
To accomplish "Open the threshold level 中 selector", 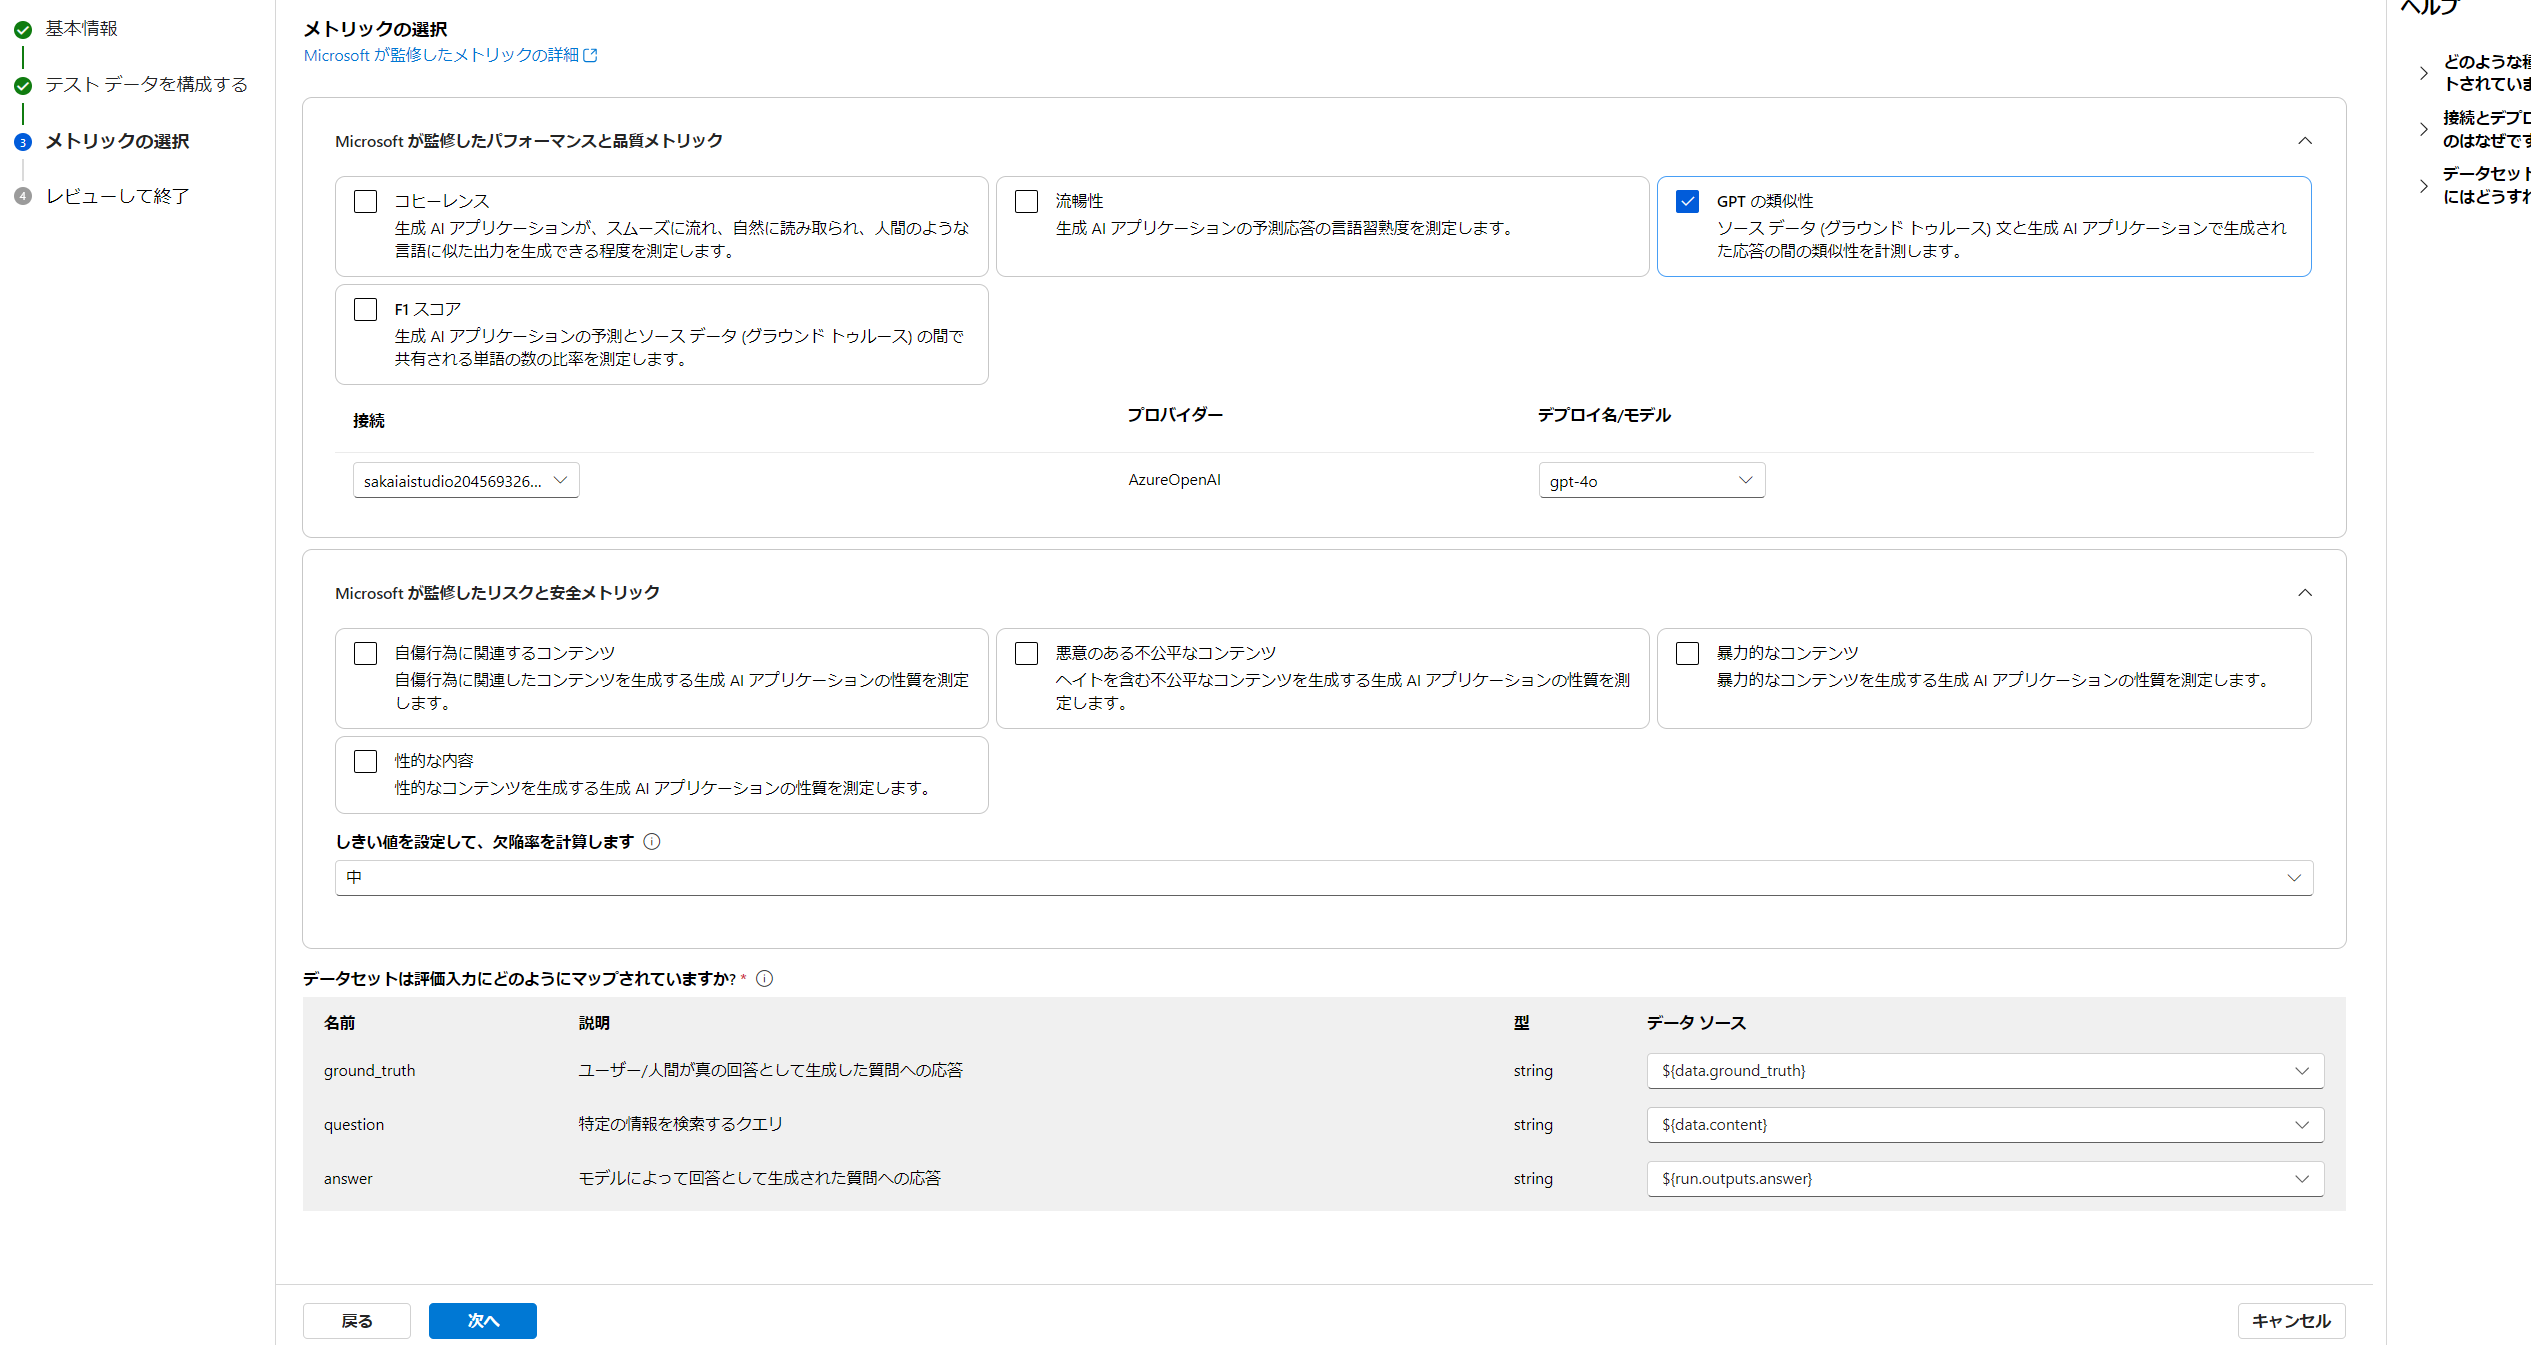I will (1323, 878).
